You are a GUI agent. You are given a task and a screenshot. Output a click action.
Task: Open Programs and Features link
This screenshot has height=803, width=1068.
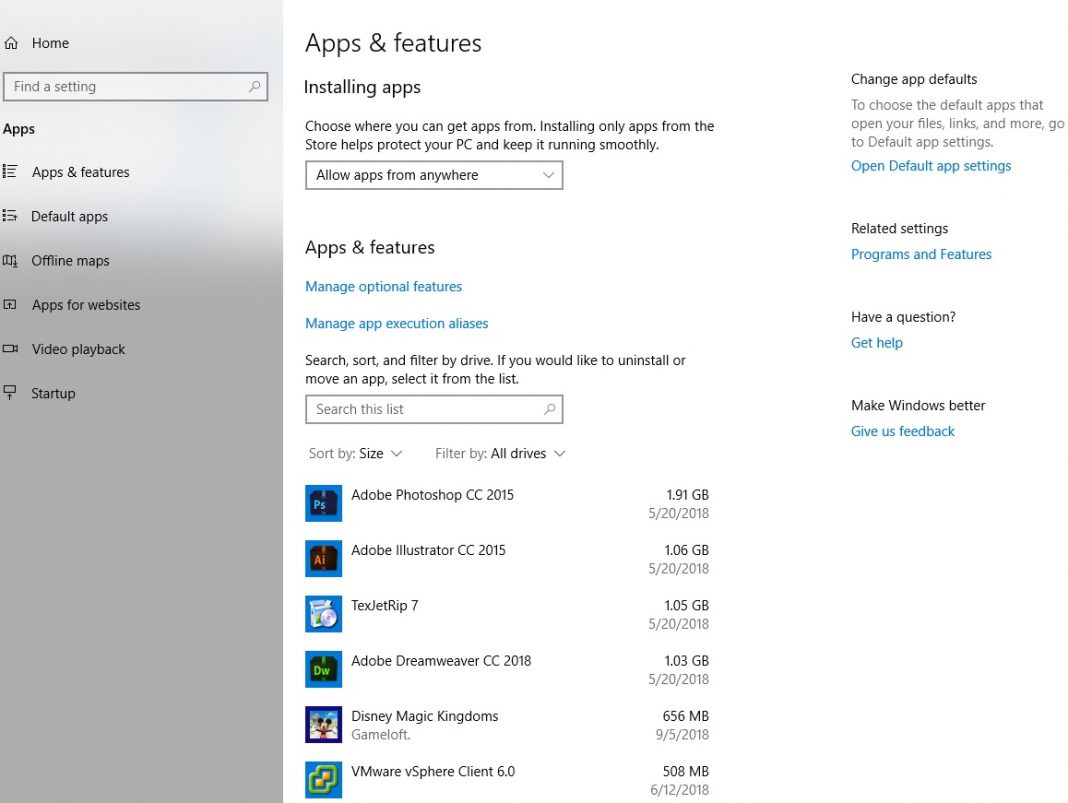[x=921, y=254]
